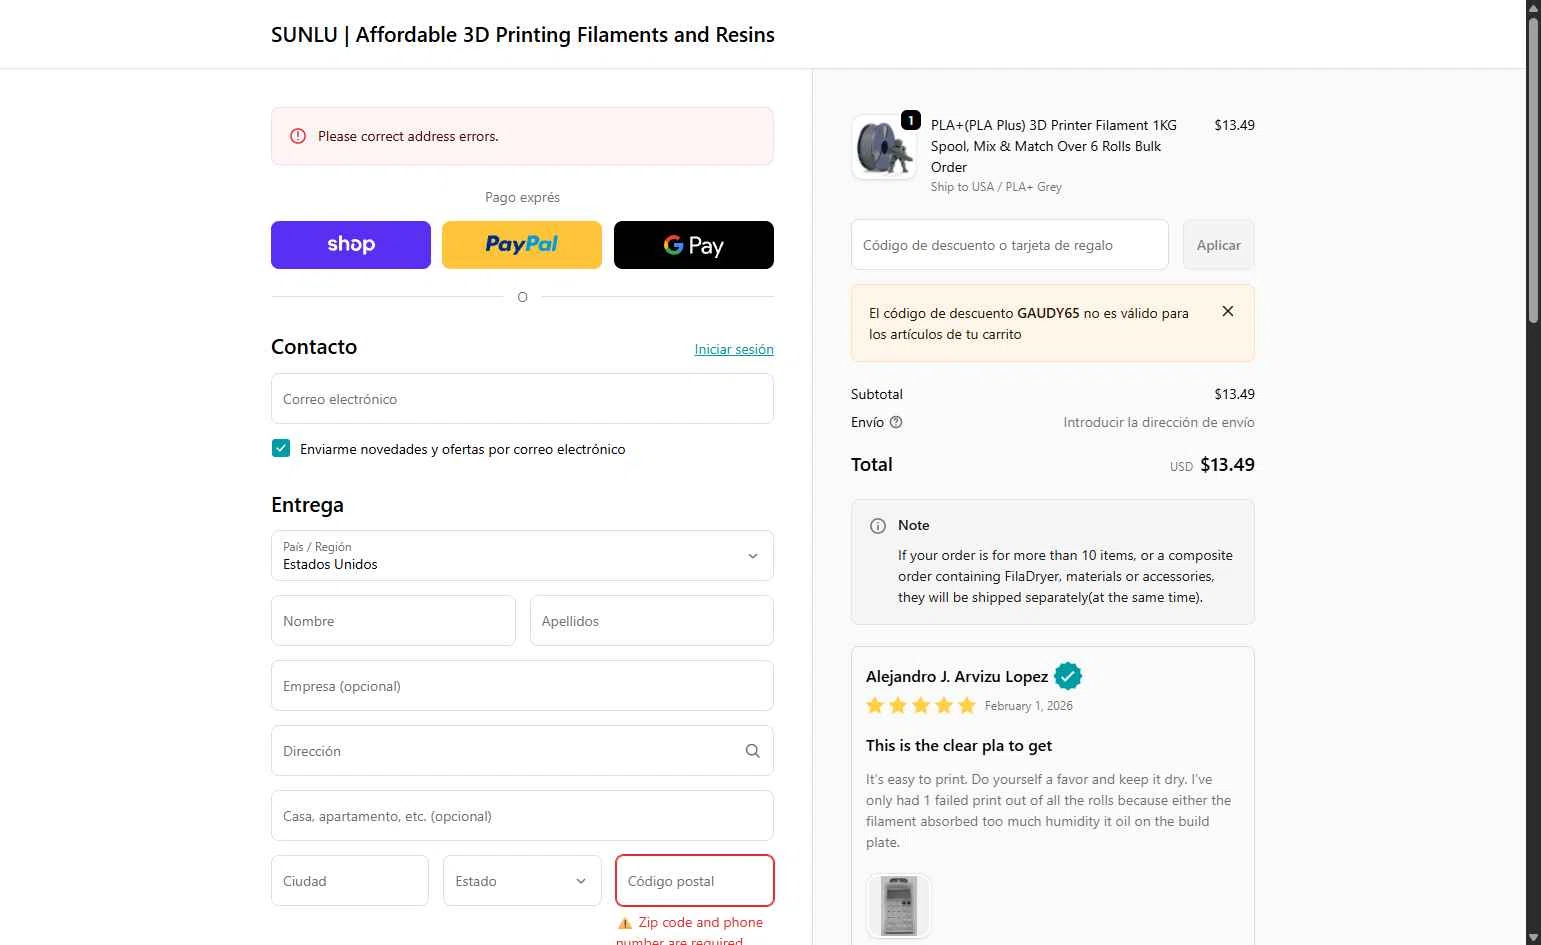Click the SUNLU store title link
1541x945 pixels.
pos(523,35)
